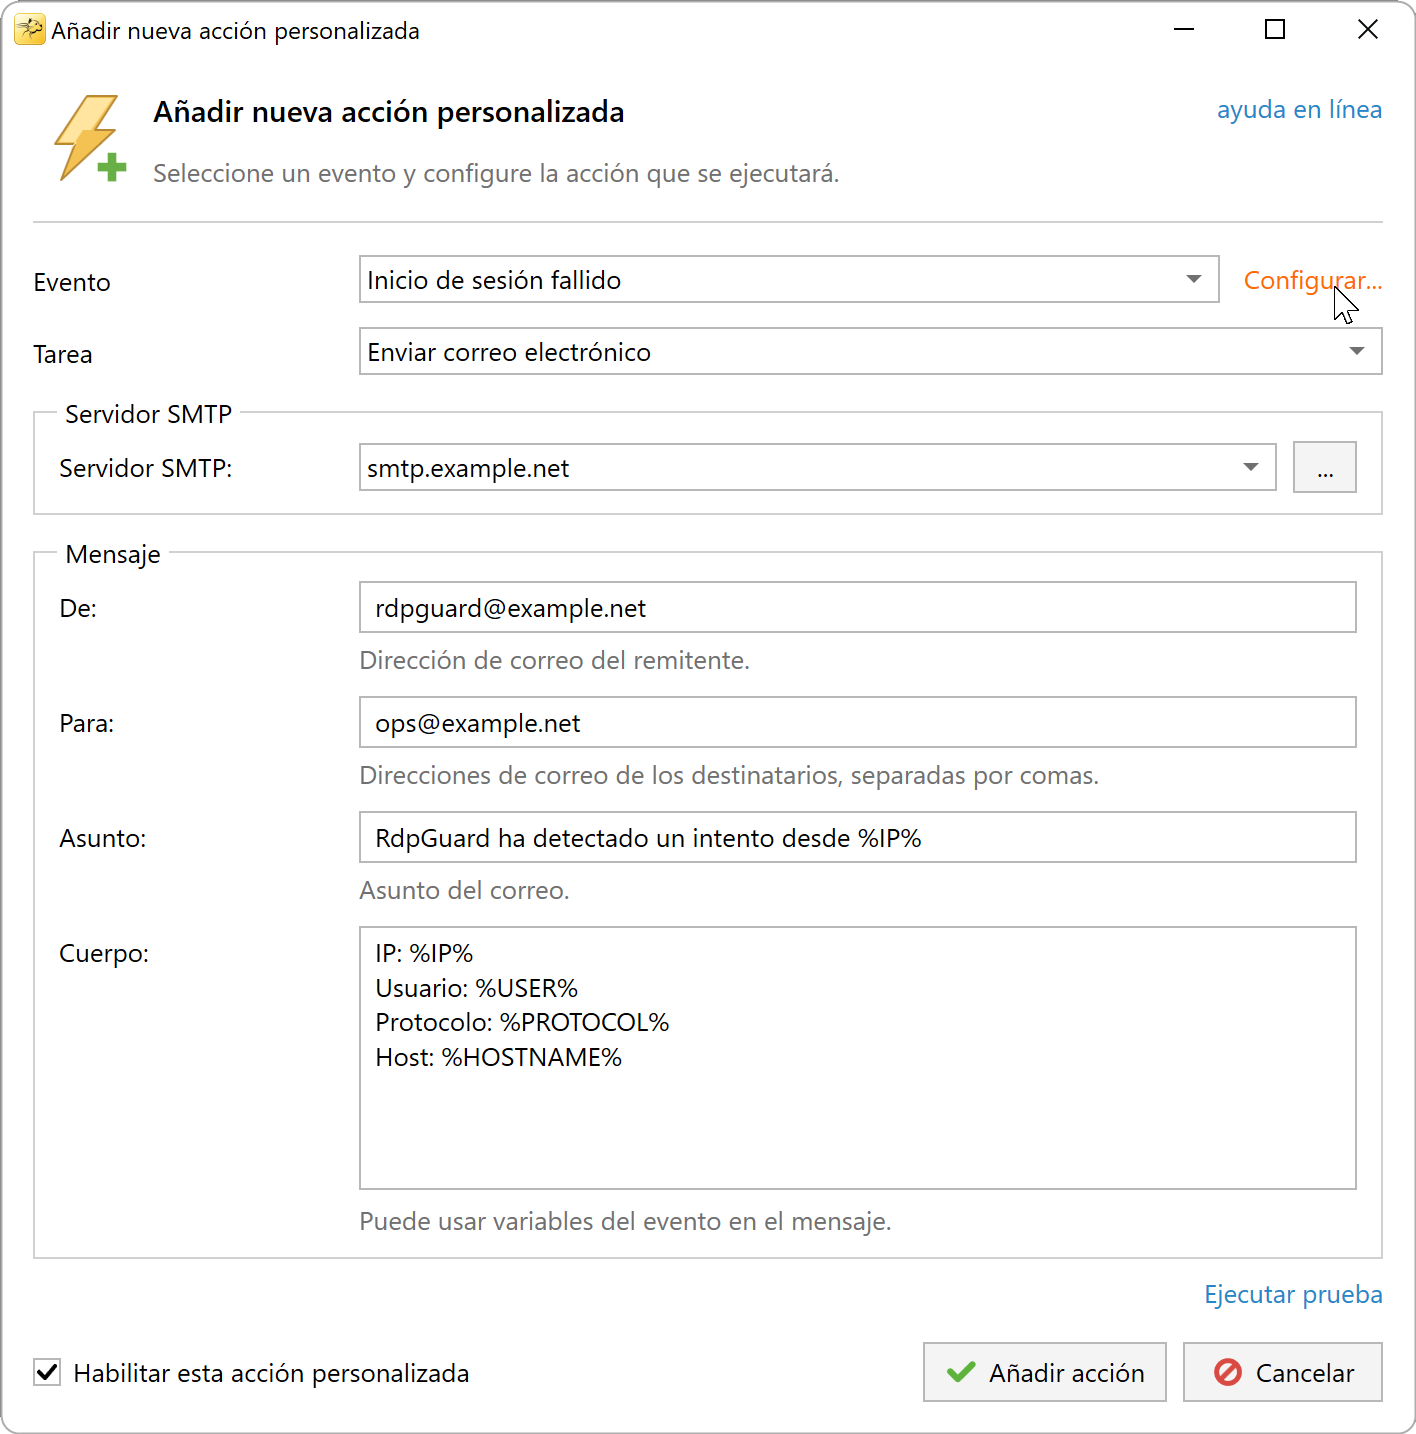Open SMTP server settings with ellipsis button
Viewport: 1416px width, 1434px height.
(1324, 467)
